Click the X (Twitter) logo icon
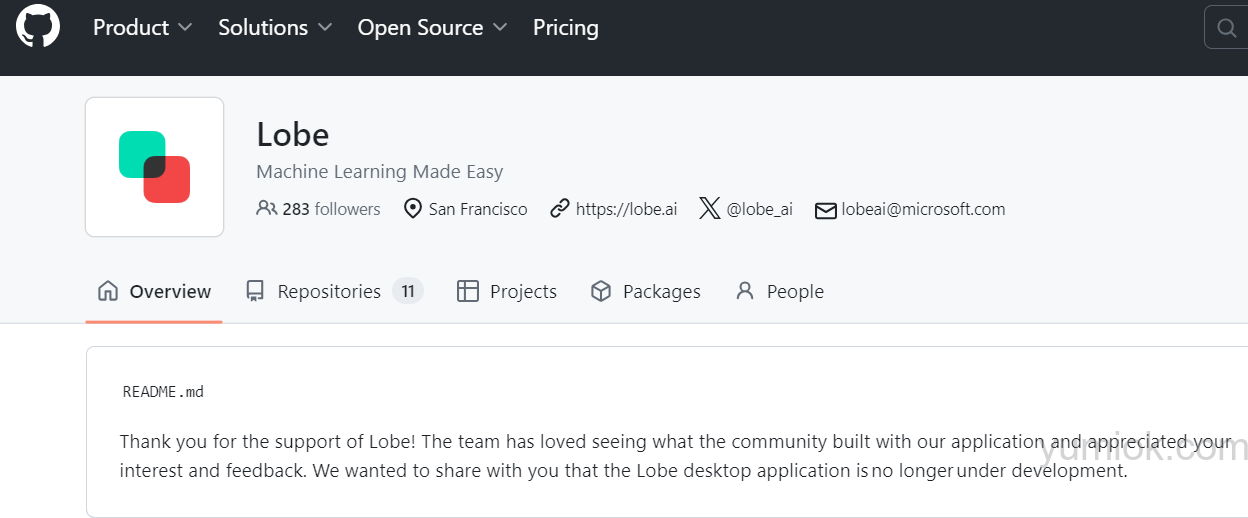Screen dimensions: 1248x518 click(710, 209)
